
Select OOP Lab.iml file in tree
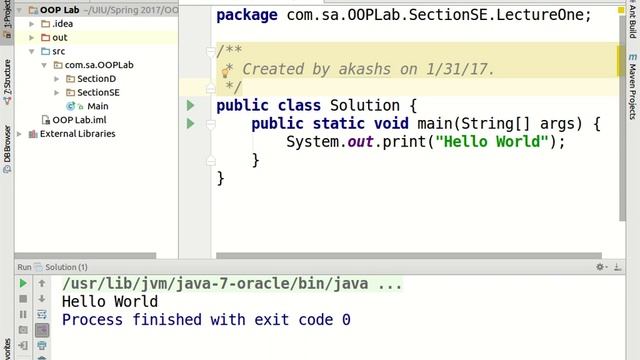(x=79, y=120)
